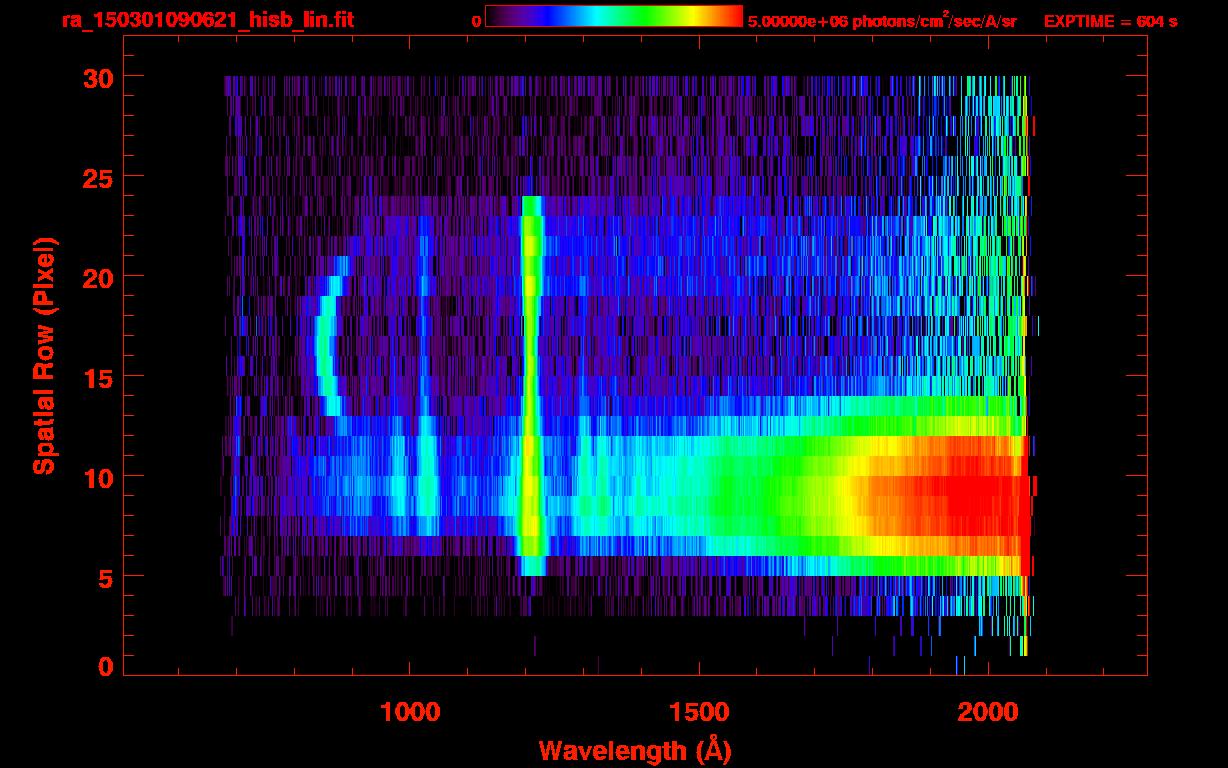This screenshot has width=1228, height=768.
Task: Click the x-axis tick label 1500
Action: point(699,712)
